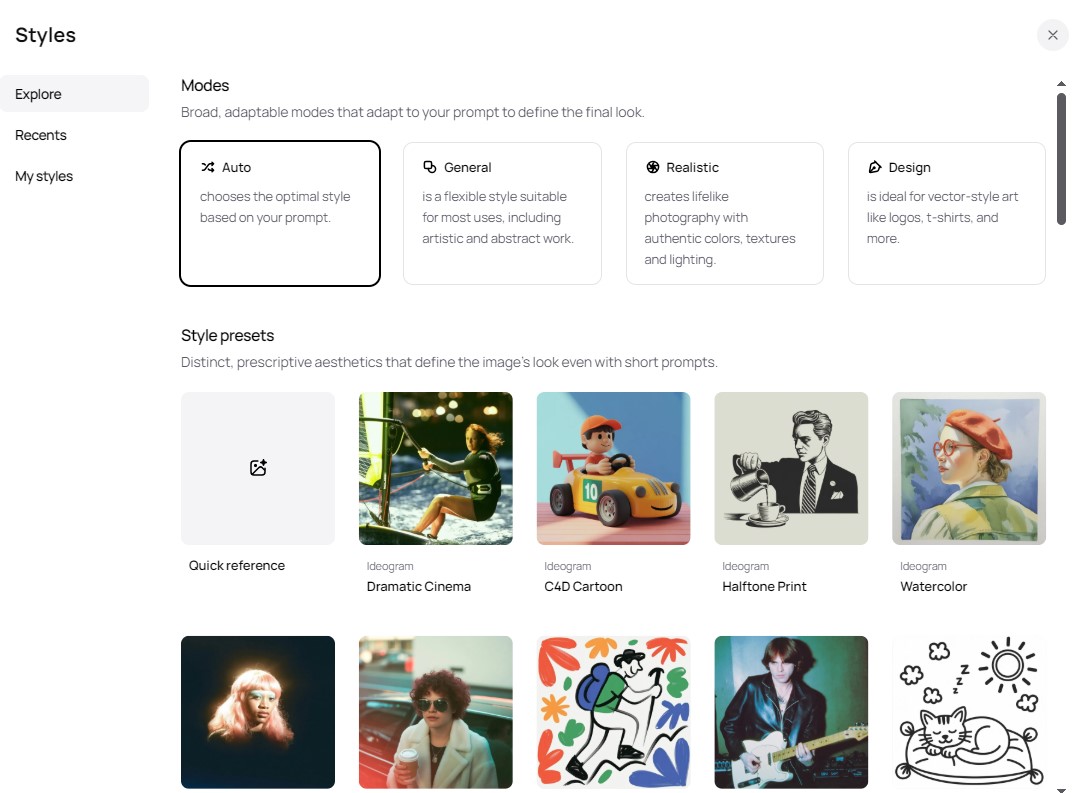1082x793 pixels.
Task: Click the Realistic mode aperture icon
Action: click(x=653, y=167)
